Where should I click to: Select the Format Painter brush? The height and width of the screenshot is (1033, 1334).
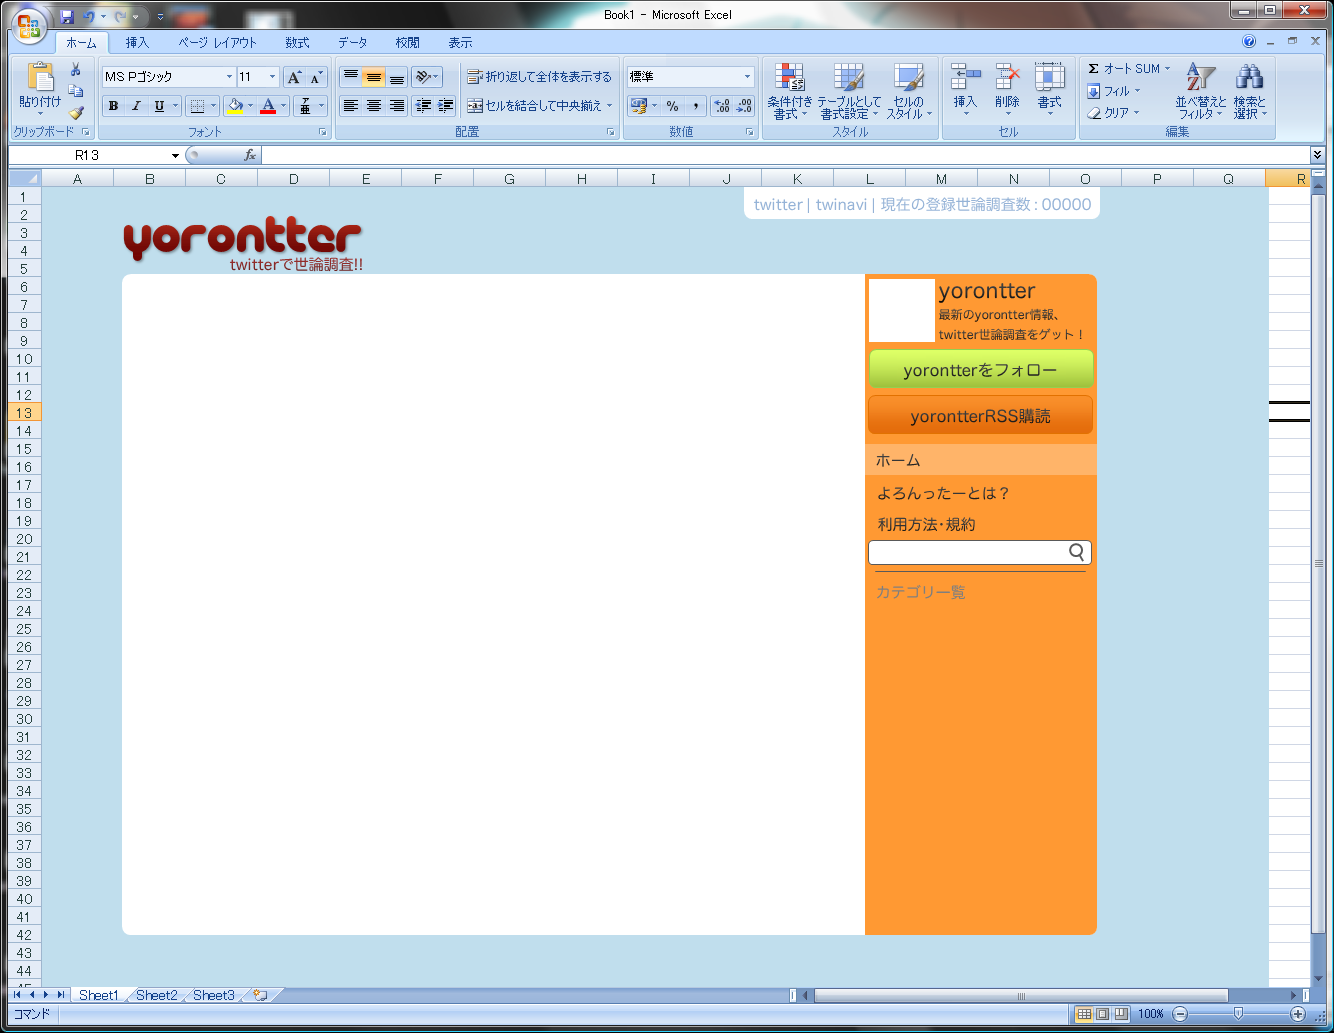pyautogui.click(x=75, y=113)
